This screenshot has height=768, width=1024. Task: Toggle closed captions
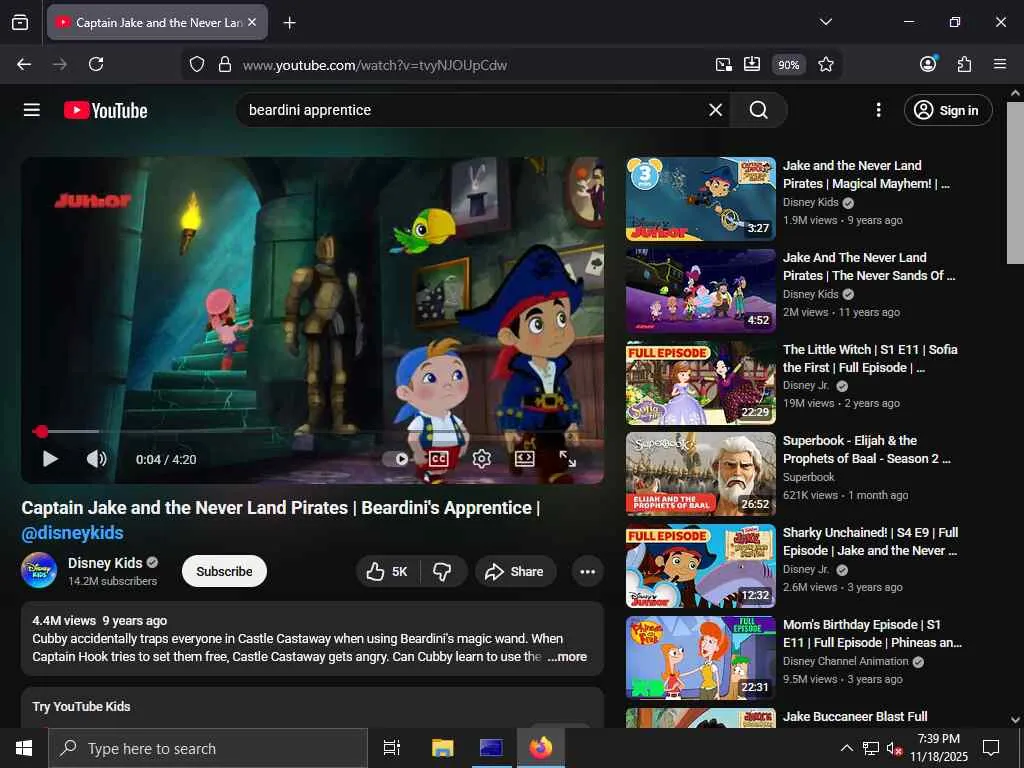[x=438, y=459]
